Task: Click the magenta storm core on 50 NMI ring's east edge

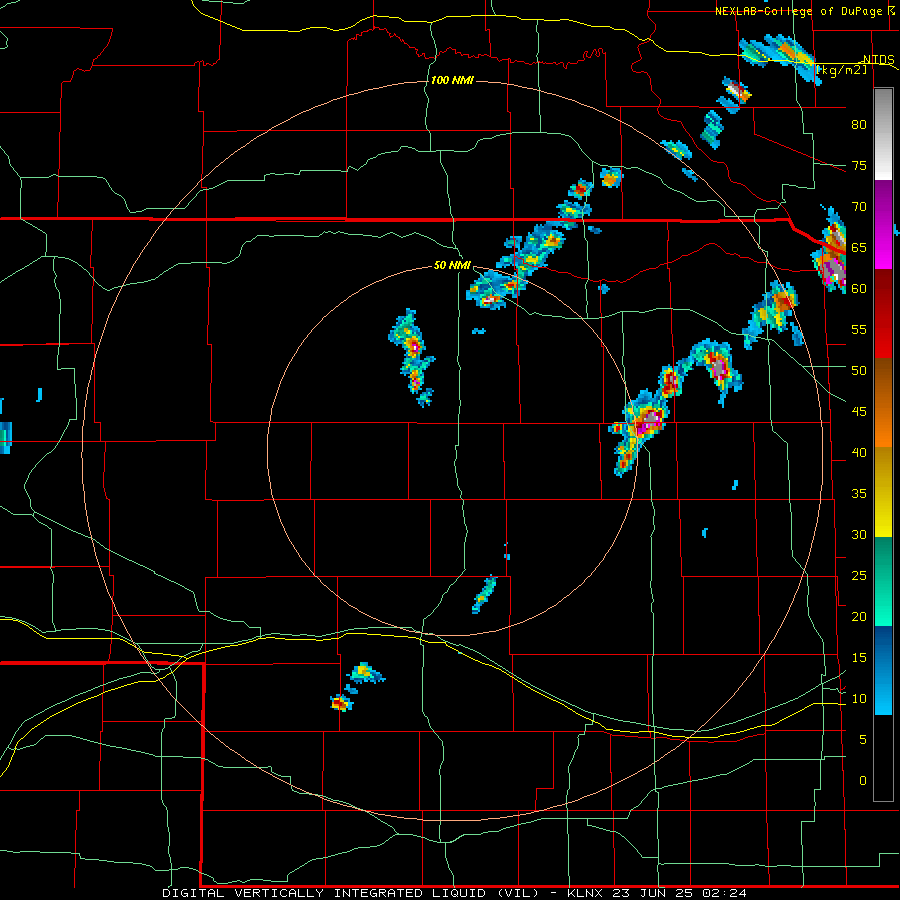Action: tap(647, 423)
